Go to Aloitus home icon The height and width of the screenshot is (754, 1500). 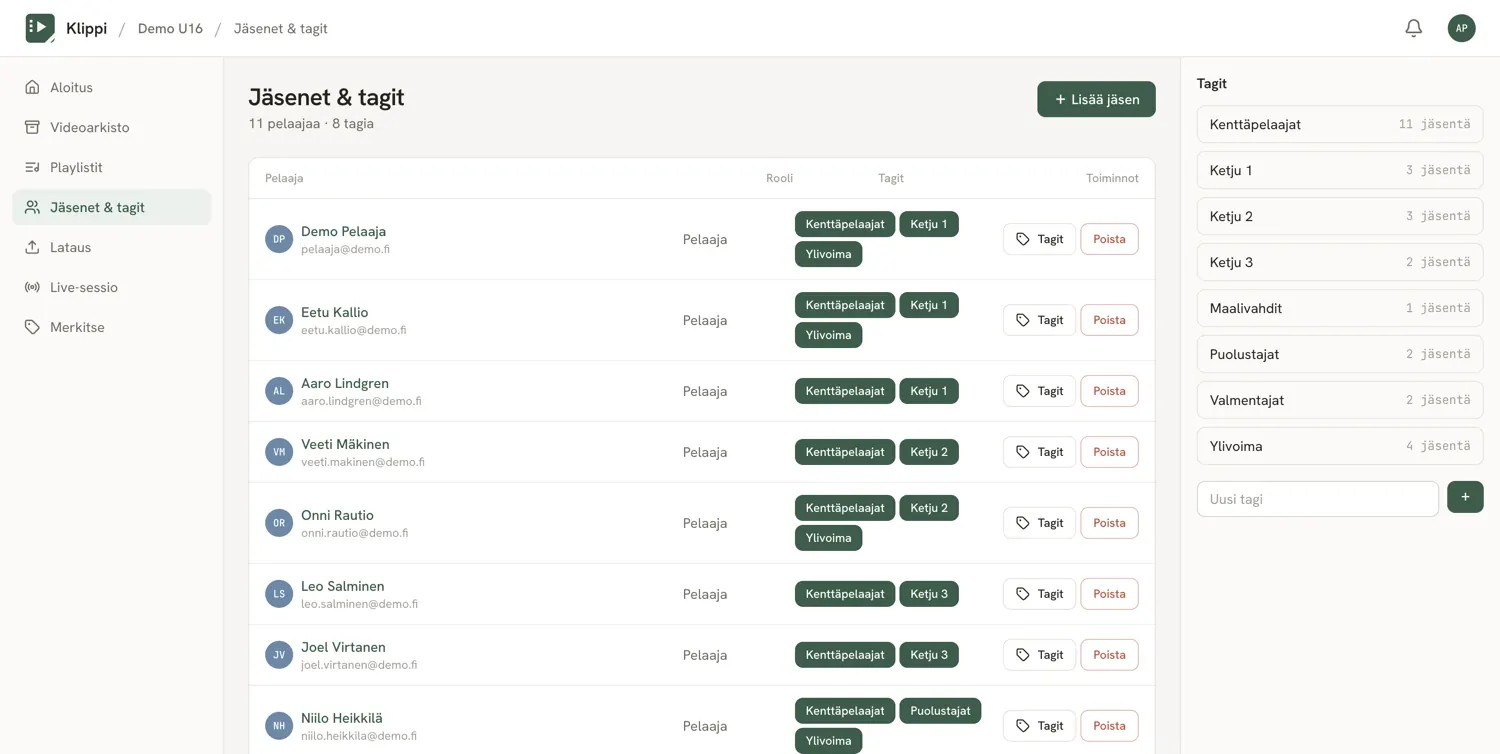click(32, 87)
